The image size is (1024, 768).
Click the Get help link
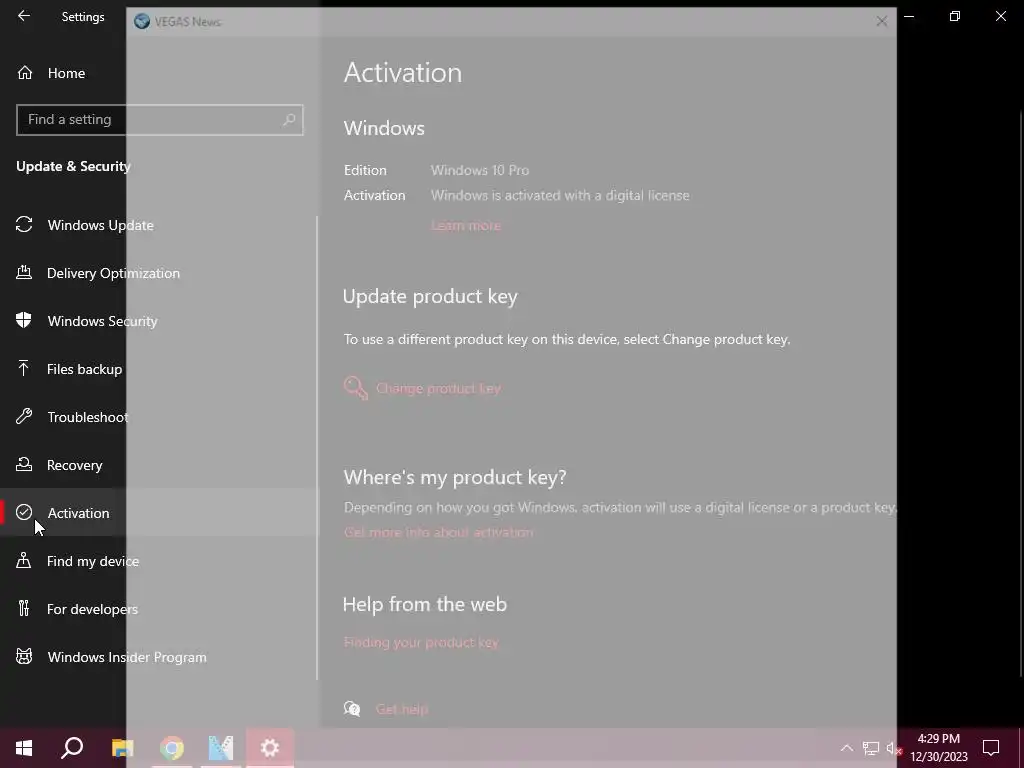[x=402, y=709]
